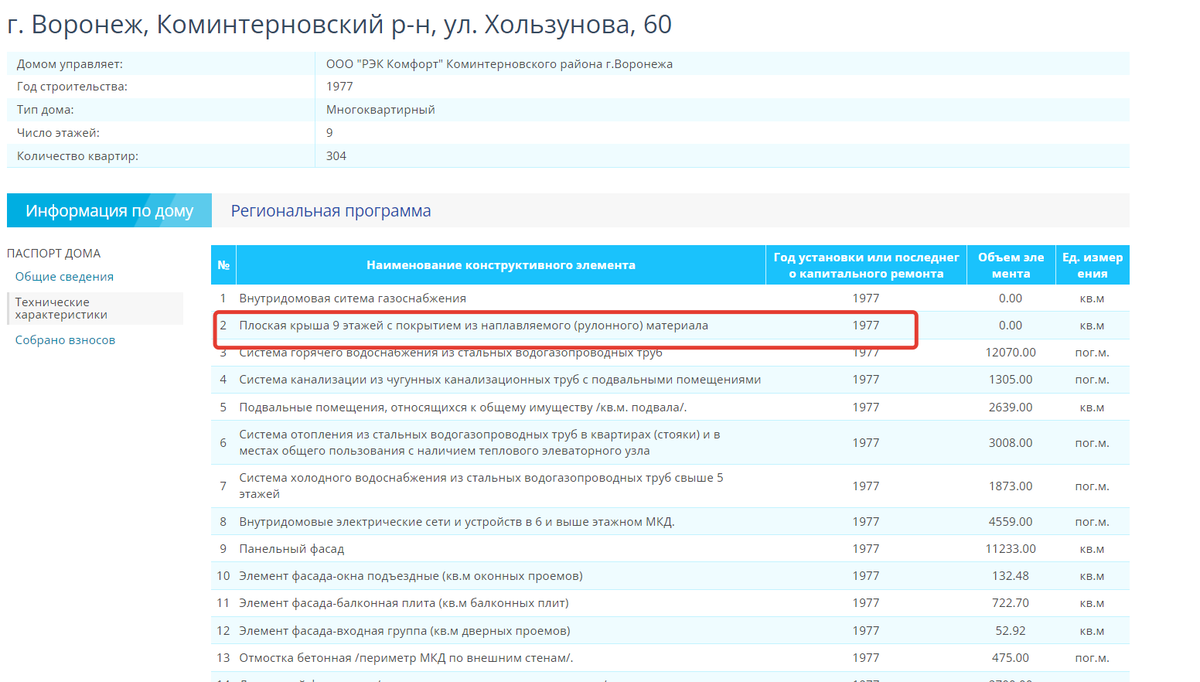
Task: Click the Год строительства label
Action: coord(72,87)
